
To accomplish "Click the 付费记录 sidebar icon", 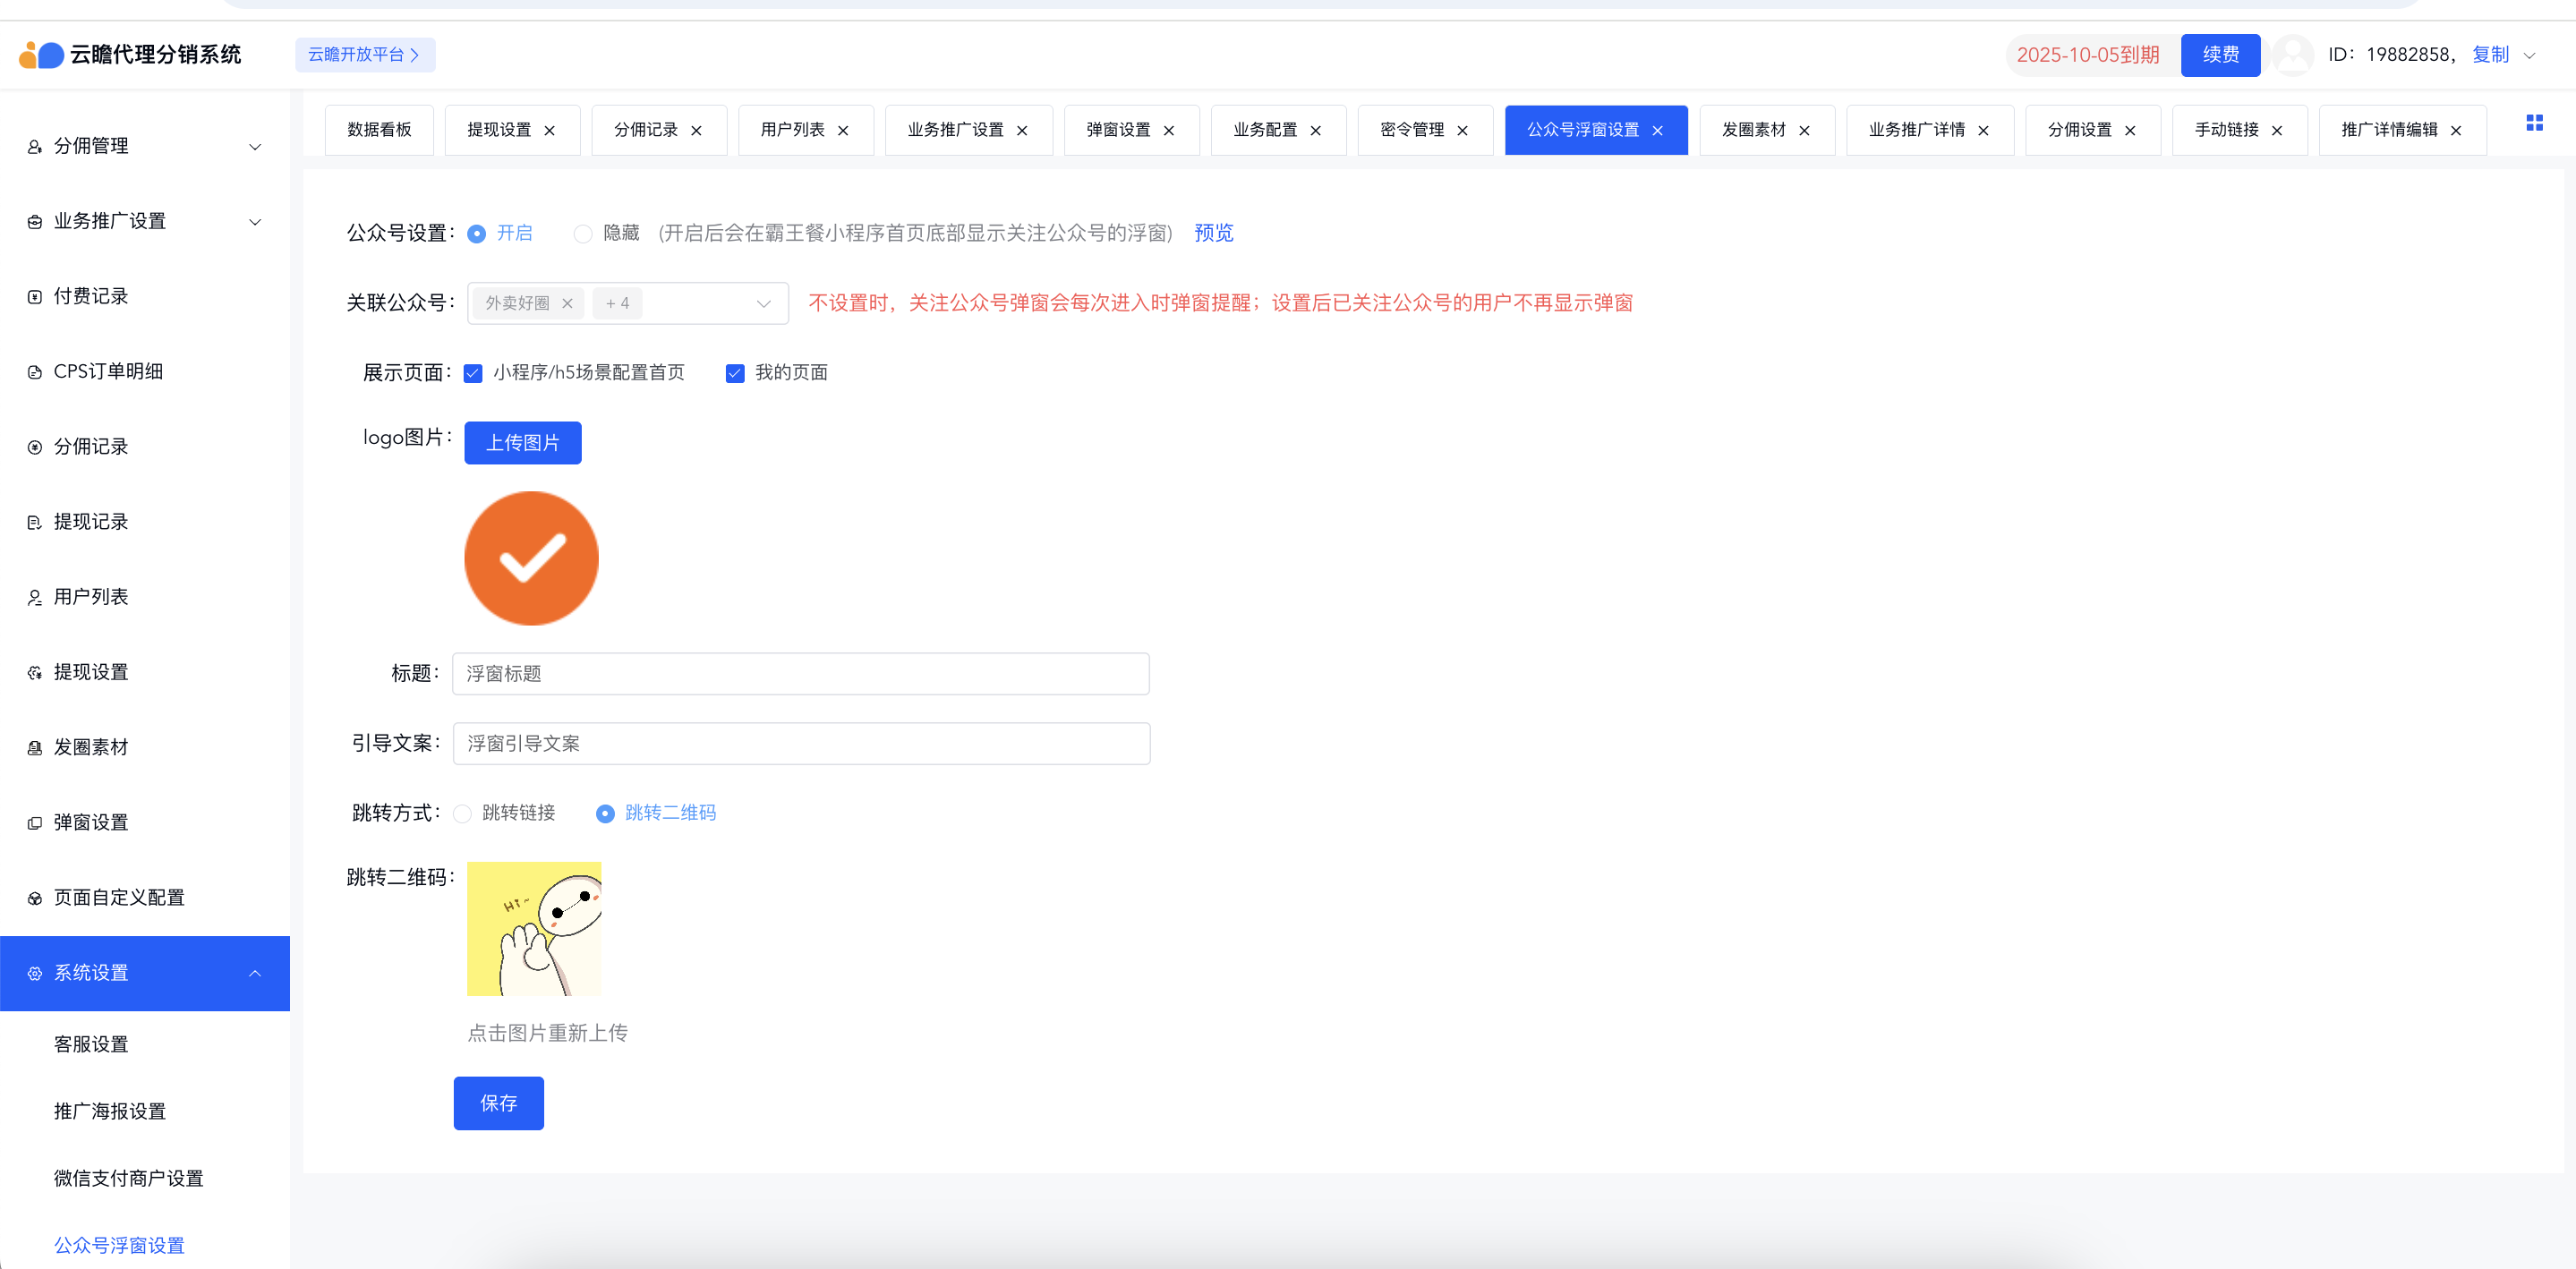I will pos(34,297).
